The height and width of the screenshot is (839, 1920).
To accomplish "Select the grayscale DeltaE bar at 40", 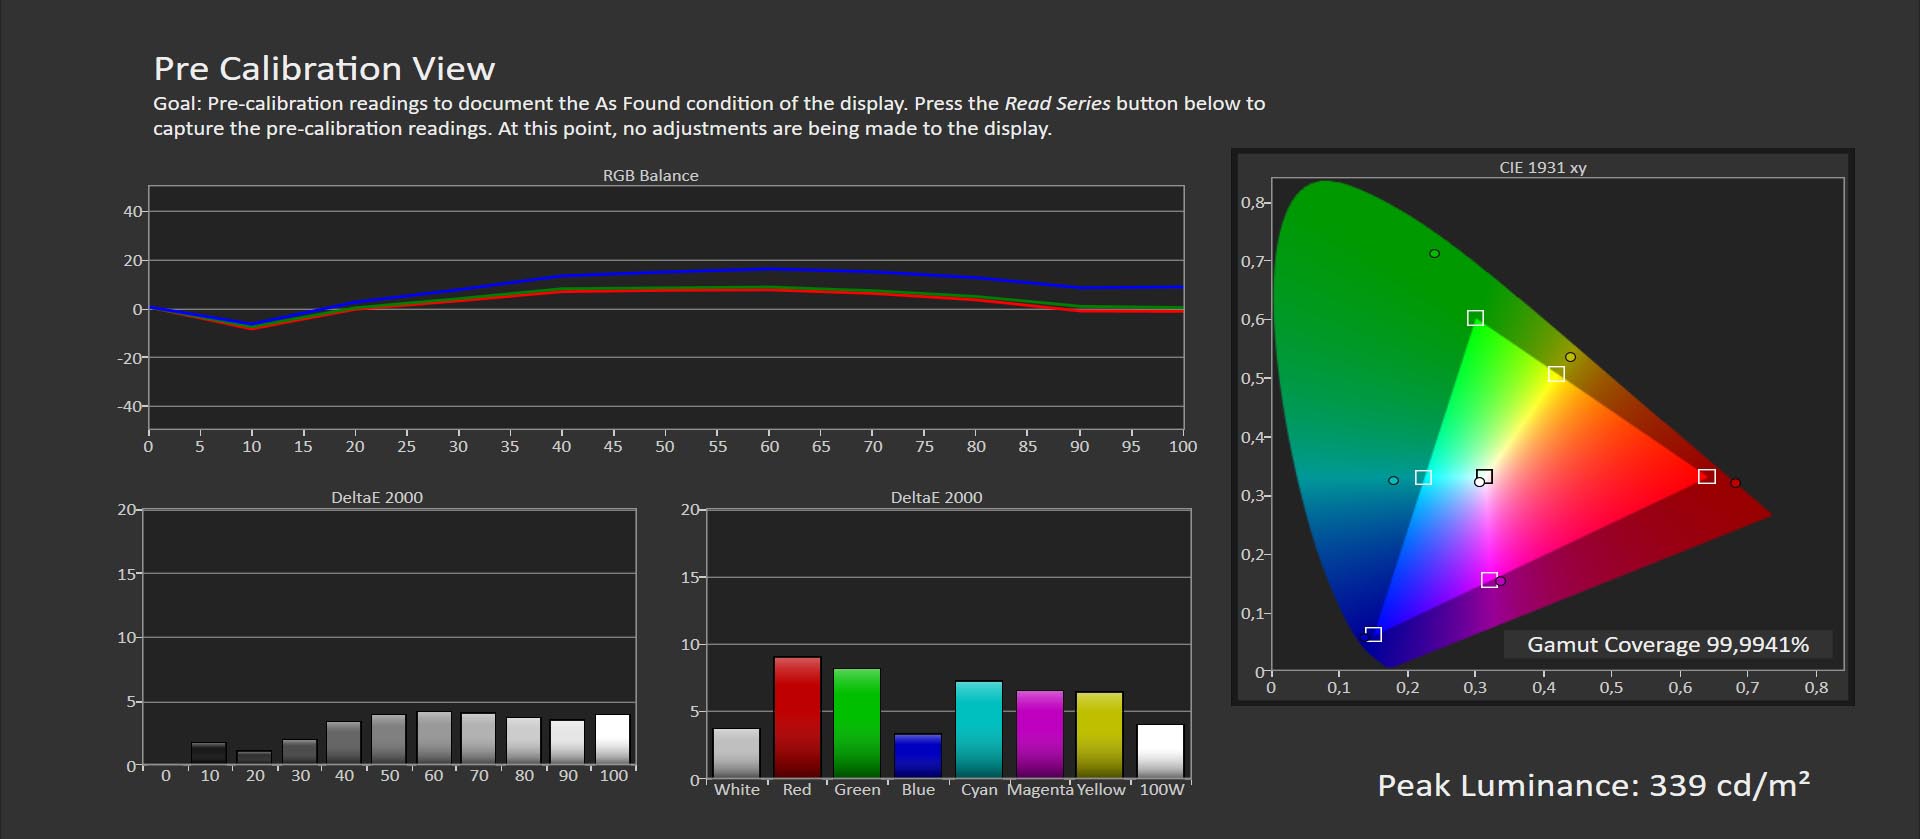I will point(343,743).
